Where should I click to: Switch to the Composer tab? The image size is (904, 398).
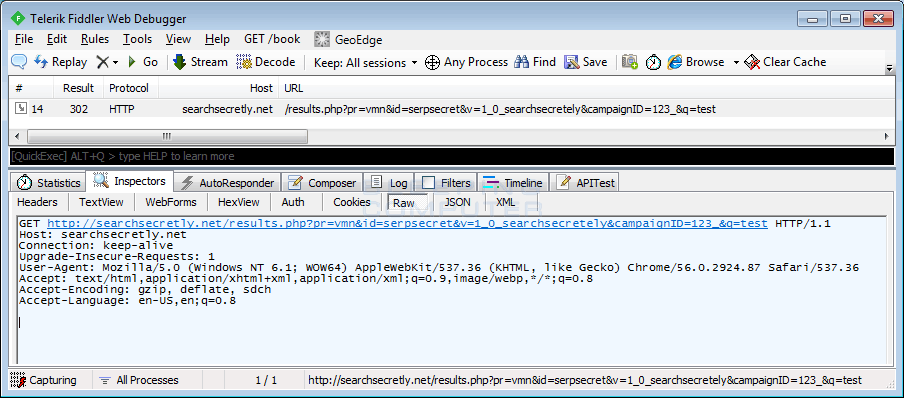(322, 183)
